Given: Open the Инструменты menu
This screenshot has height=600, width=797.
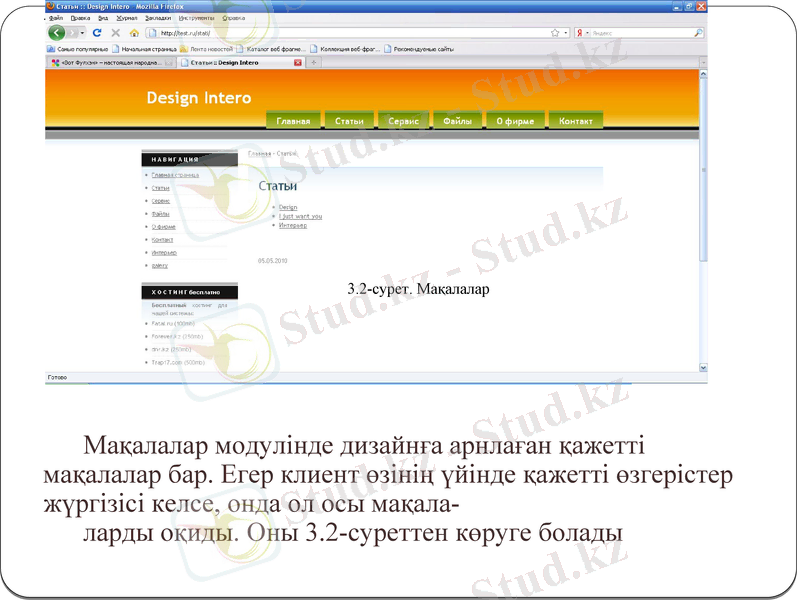Looking at the screenshot, I should pos(197,18).
